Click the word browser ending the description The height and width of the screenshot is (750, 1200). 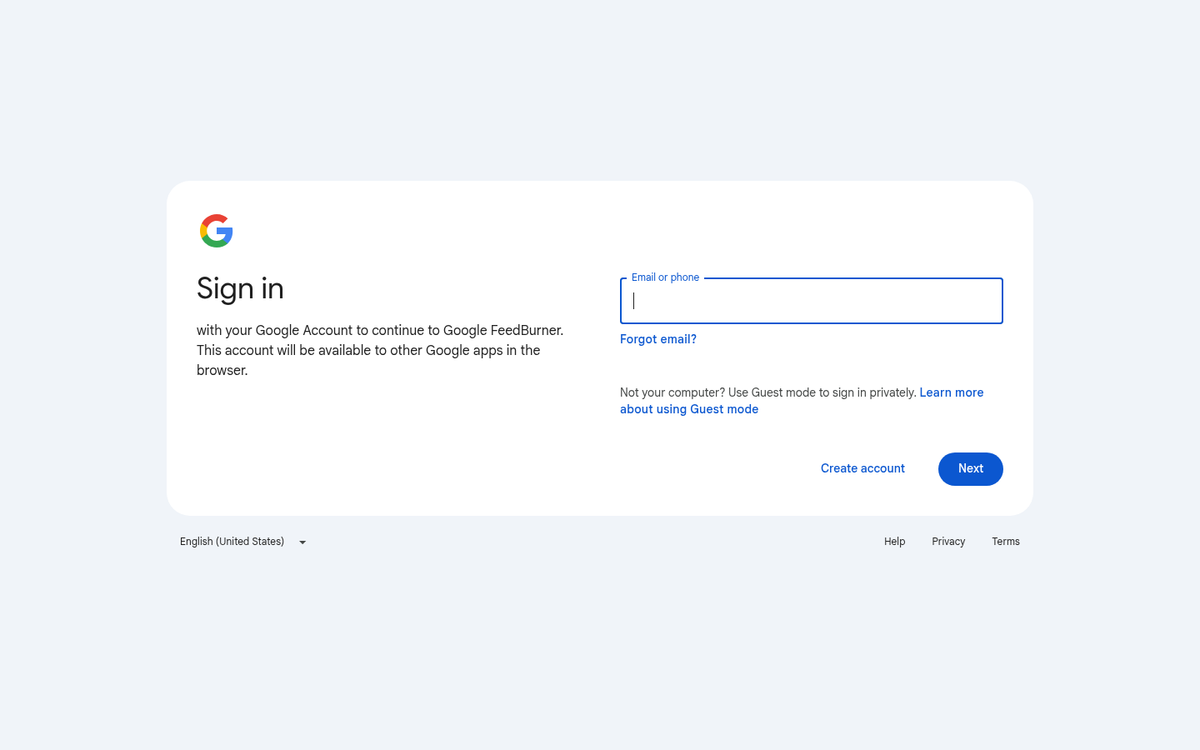click(x=220, y=370)
